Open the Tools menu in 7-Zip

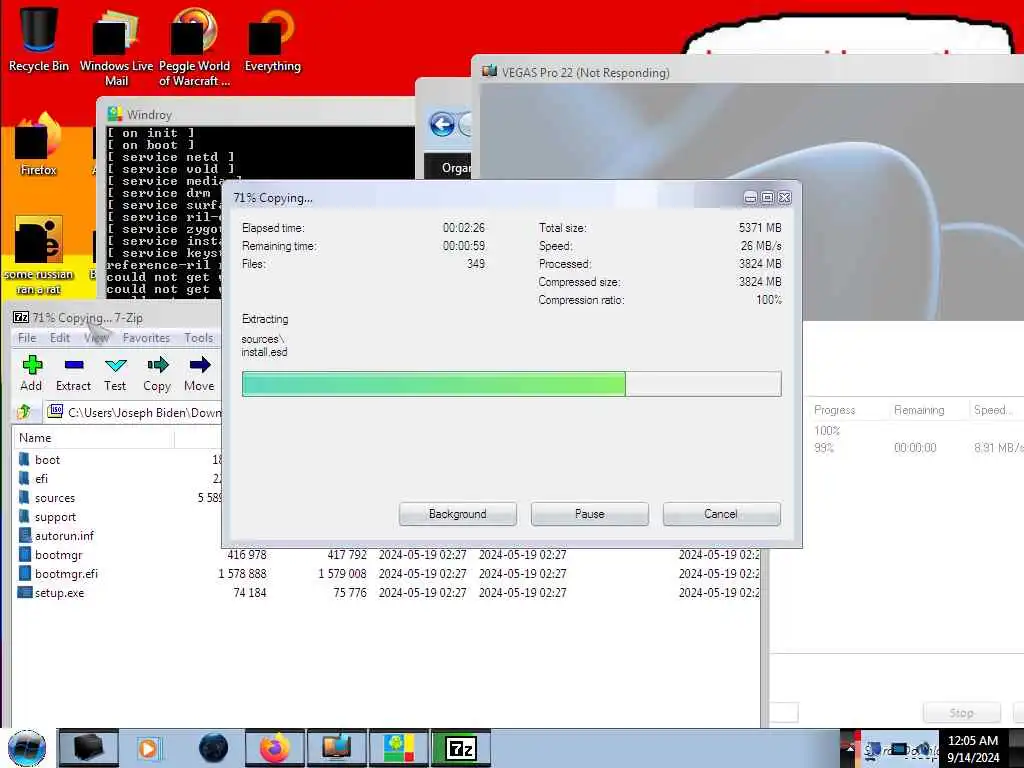(x=199, y=338)
